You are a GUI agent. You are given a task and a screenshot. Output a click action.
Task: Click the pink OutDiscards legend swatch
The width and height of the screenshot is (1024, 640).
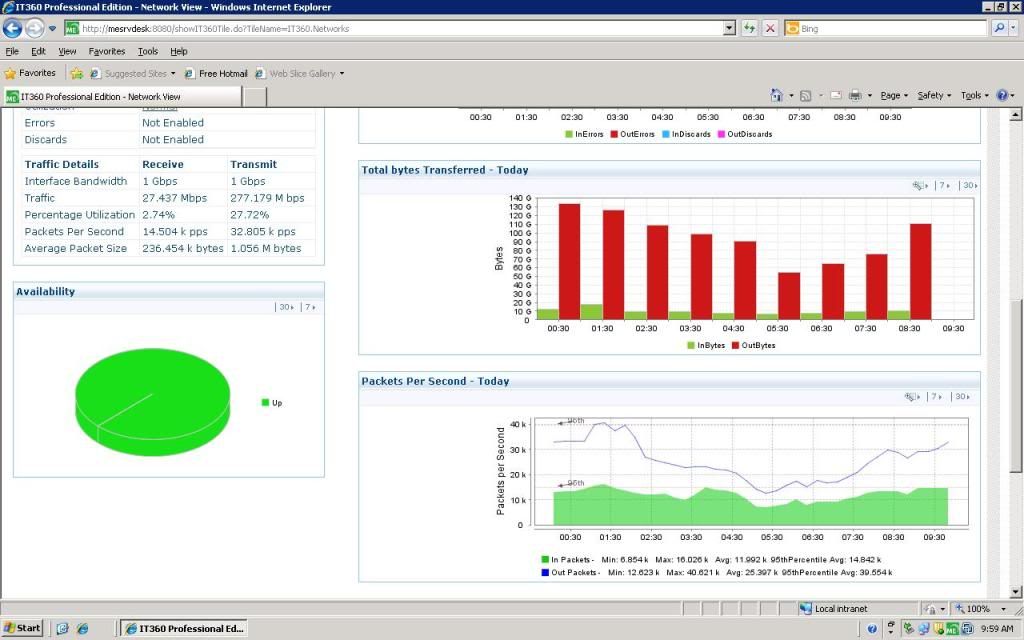[722, 134]
